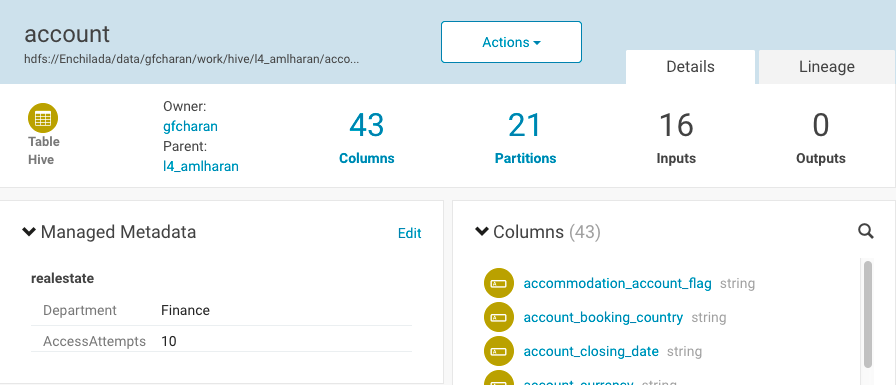Edit the managed metadata
The height and width of the screenshot is (385, 896).
410,233
